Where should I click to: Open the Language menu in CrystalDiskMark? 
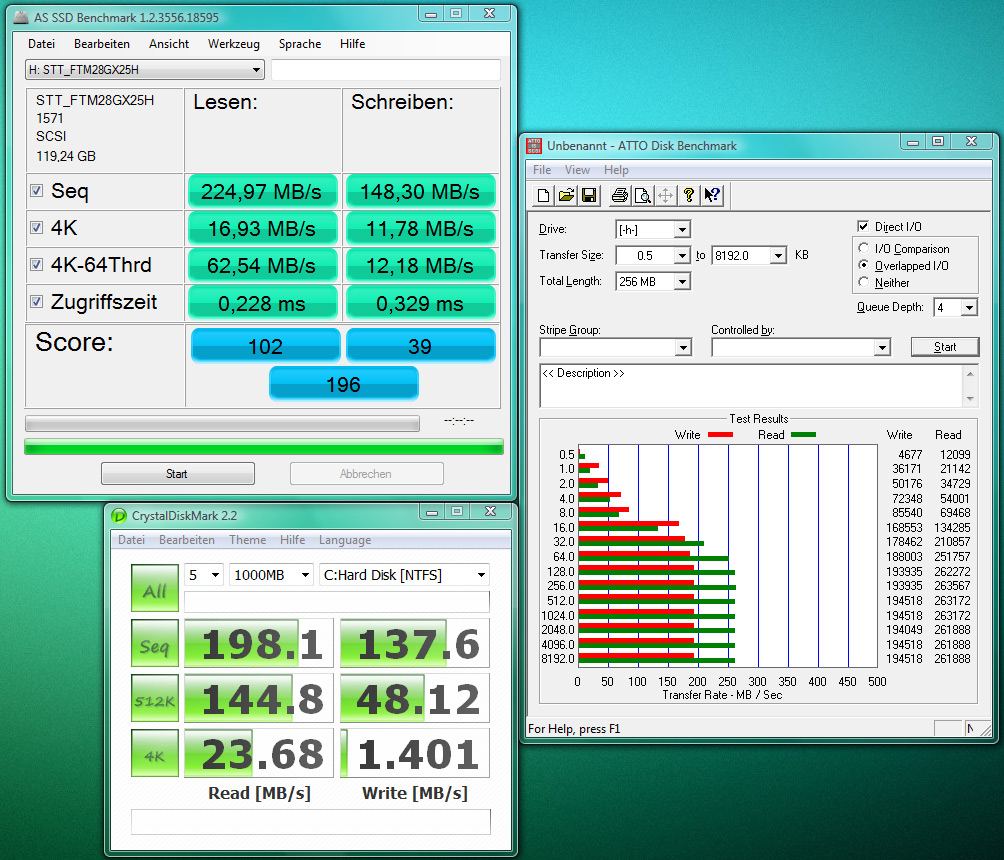(344, 540)
